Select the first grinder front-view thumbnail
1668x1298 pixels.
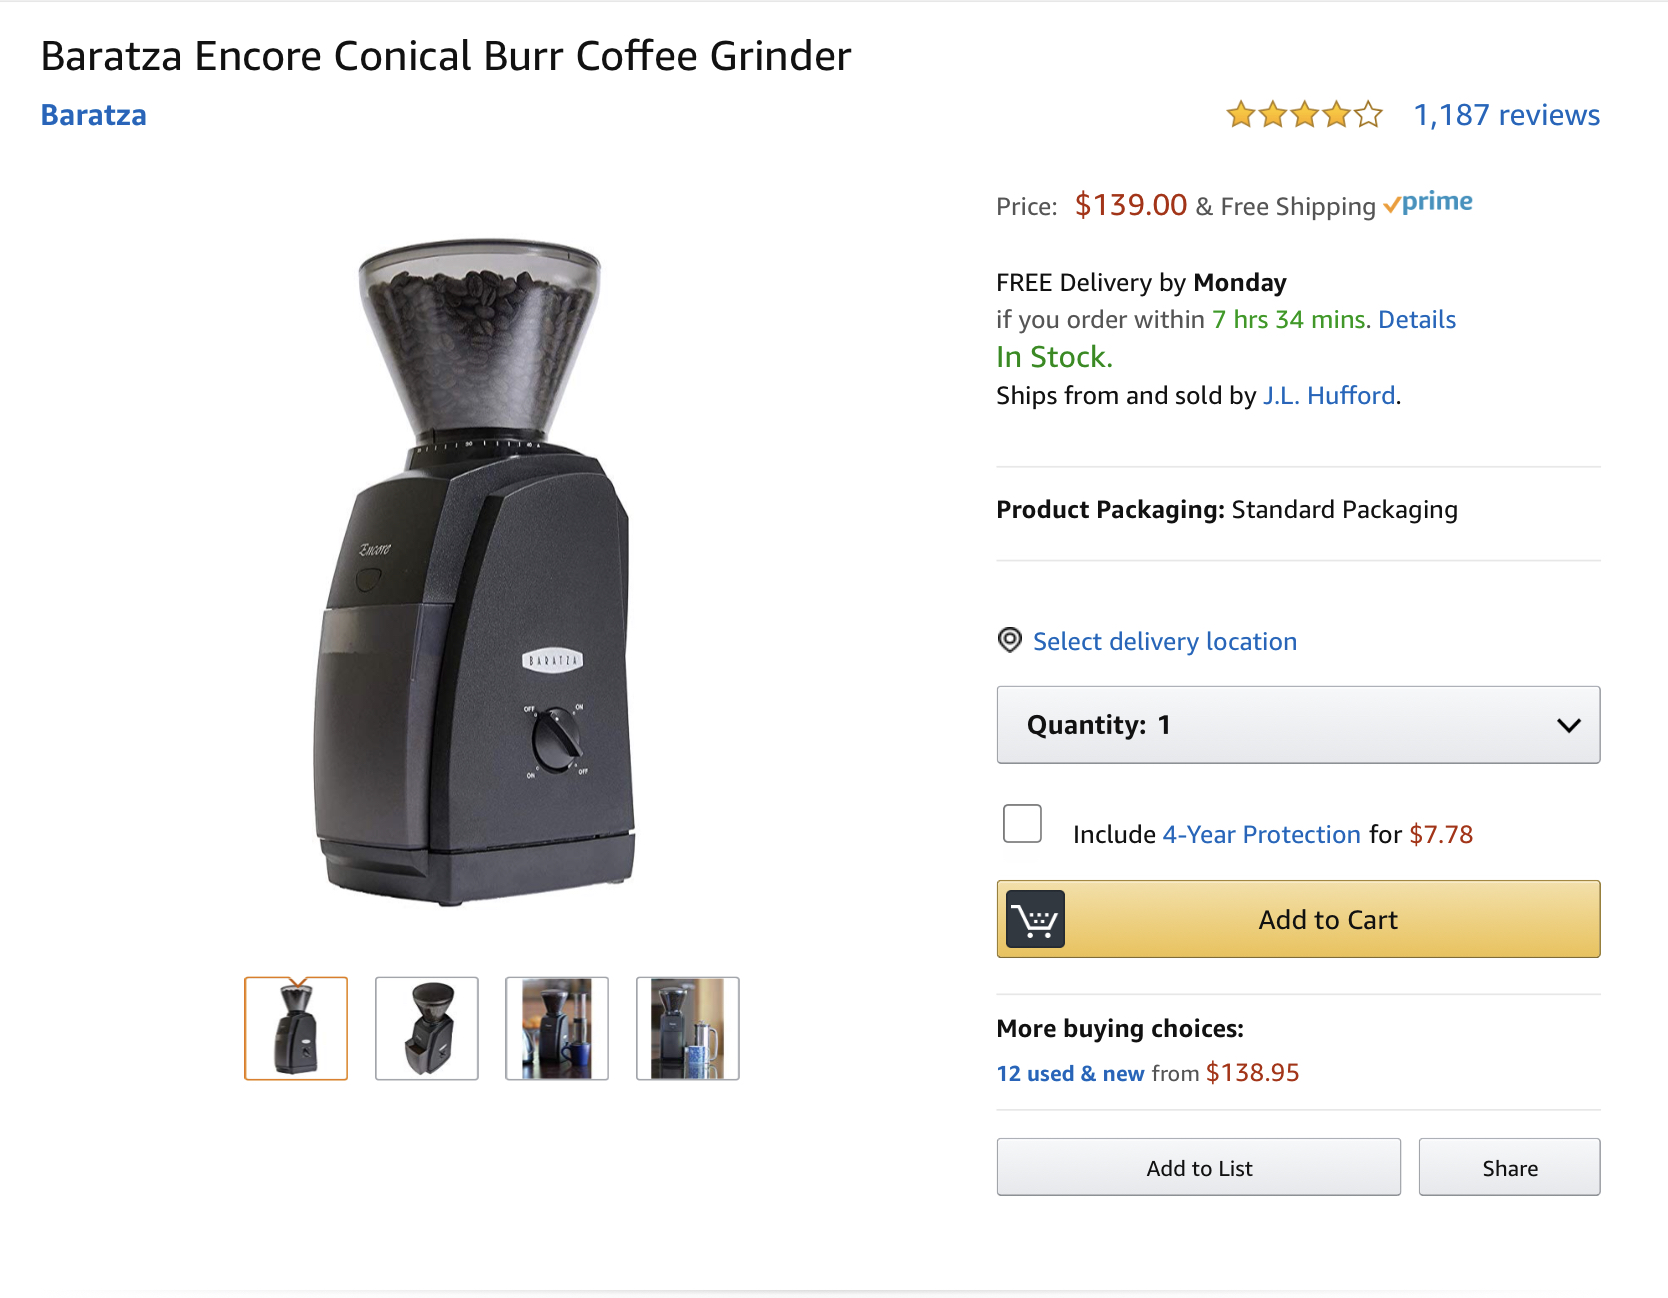click(x=296, y=1028)
